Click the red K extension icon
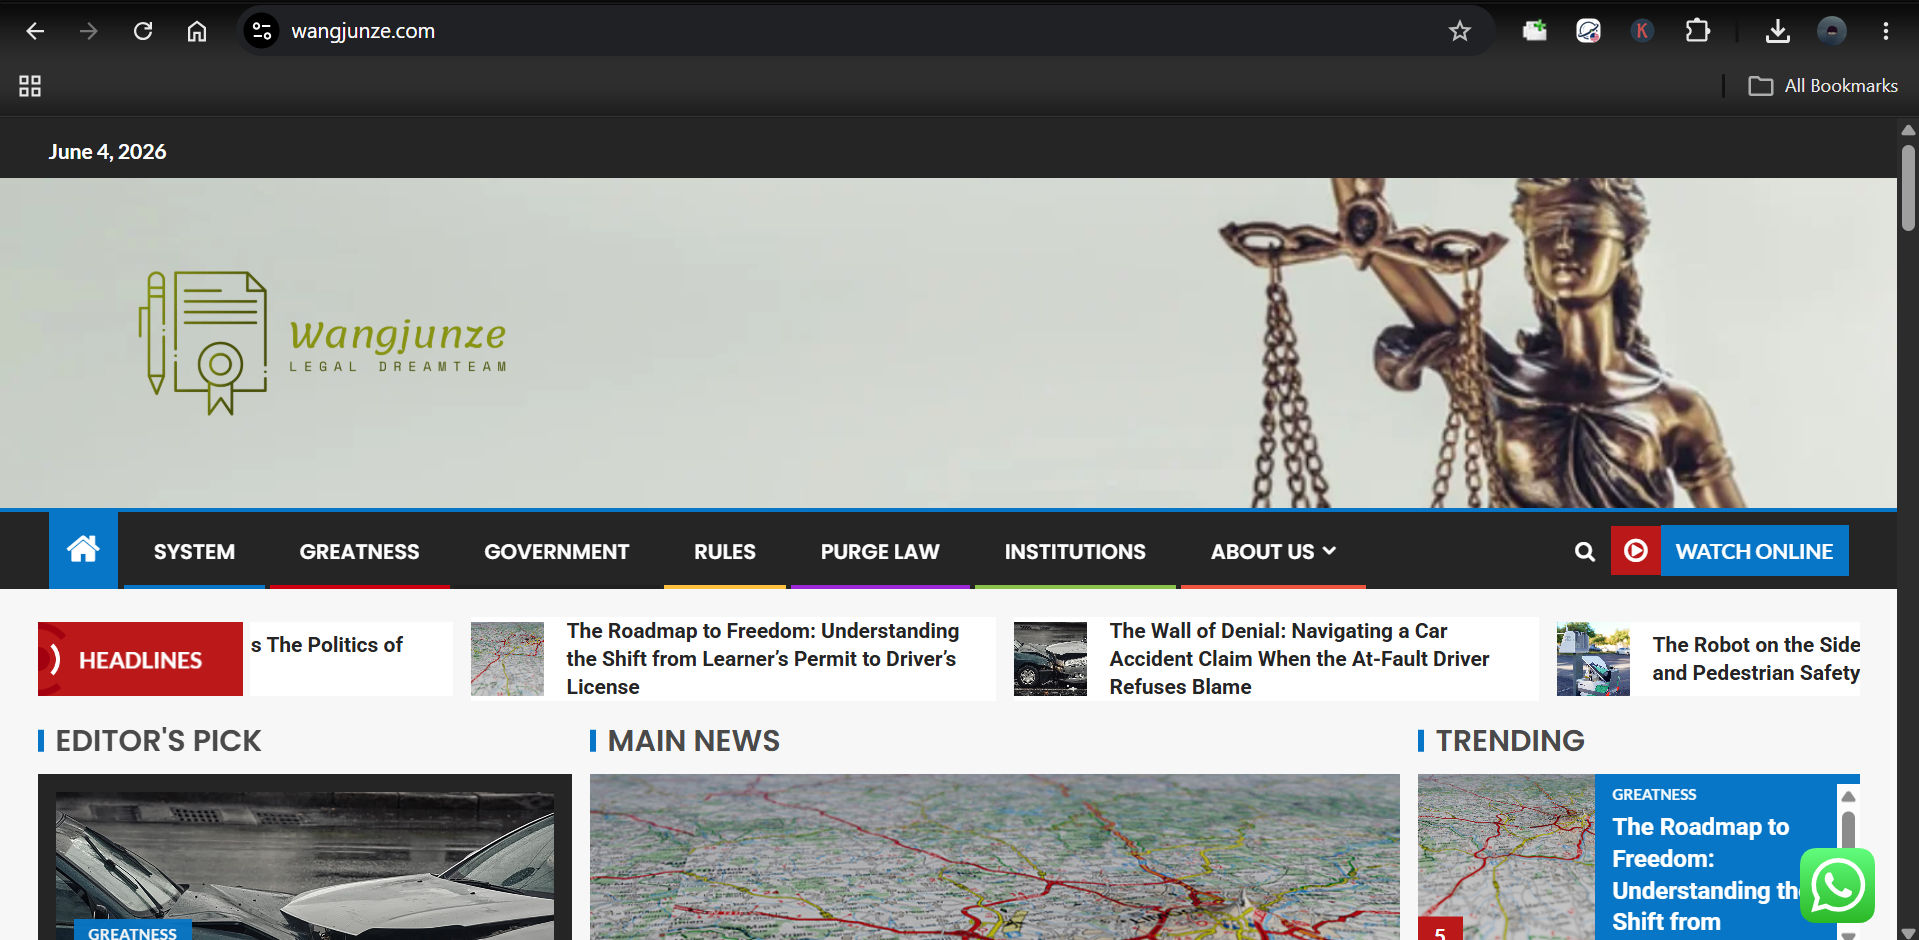This screenshot has width=1919, height=940. pos(1641,31)
